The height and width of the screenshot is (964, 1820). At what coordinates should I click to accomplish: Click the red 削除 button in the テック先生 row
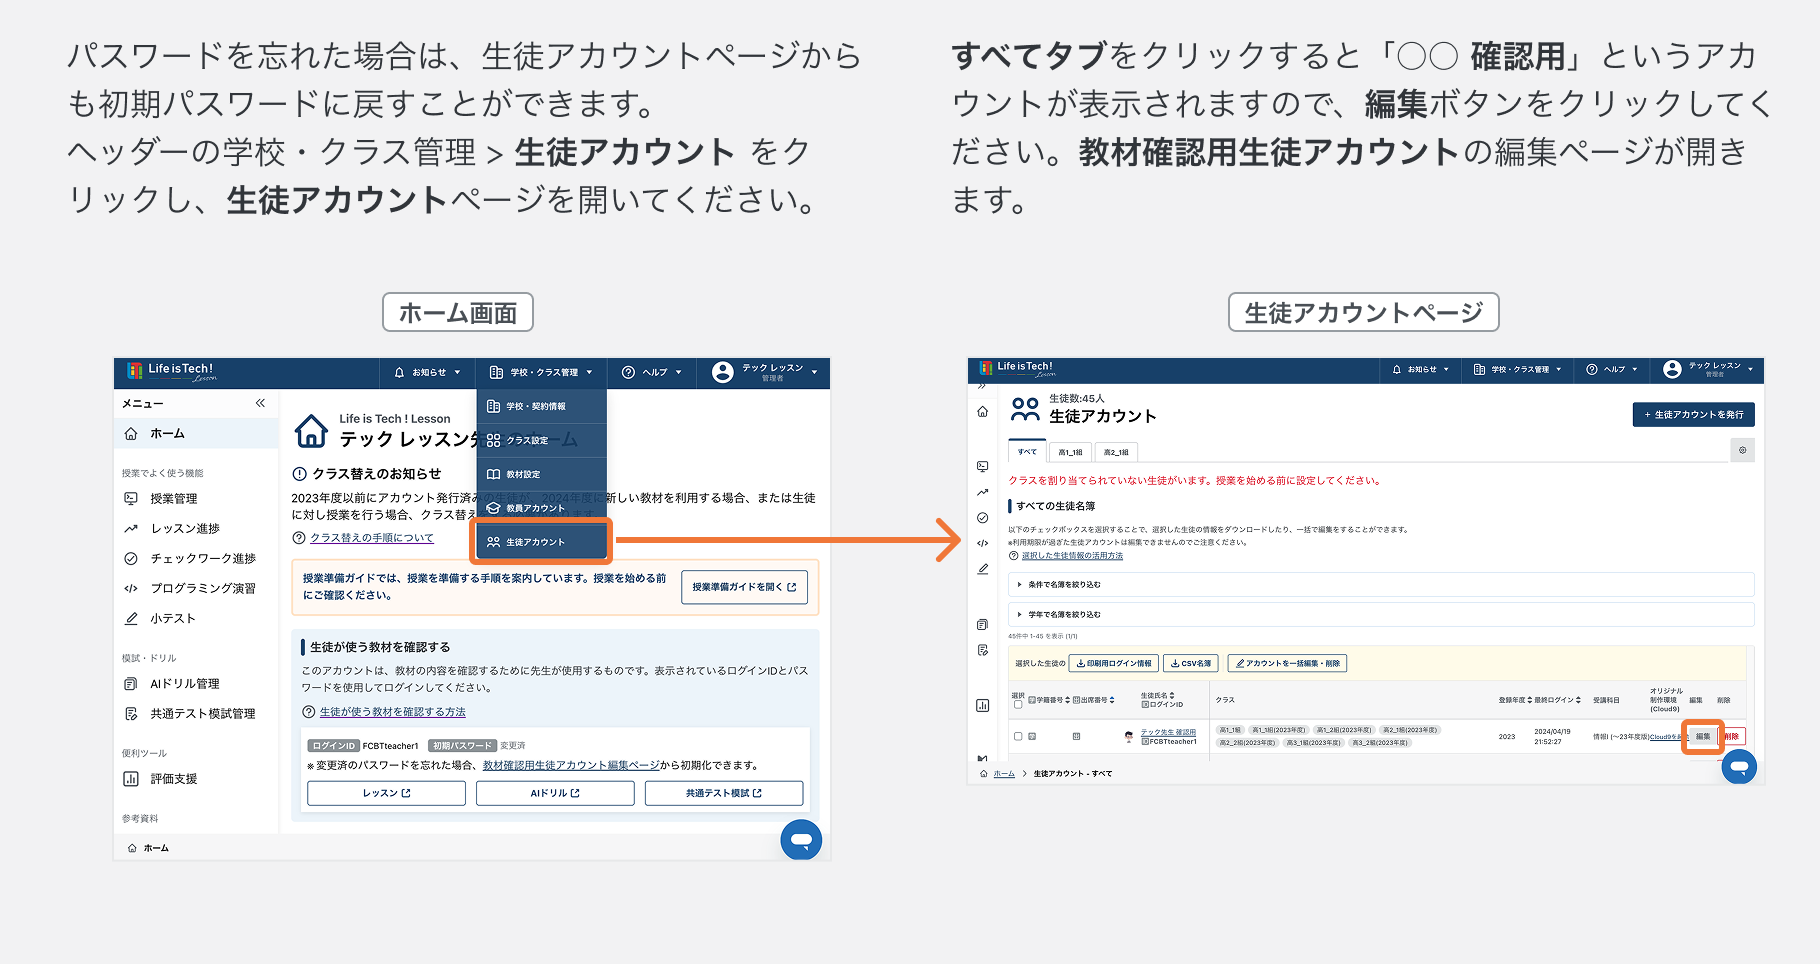(x=1732, y=736)
